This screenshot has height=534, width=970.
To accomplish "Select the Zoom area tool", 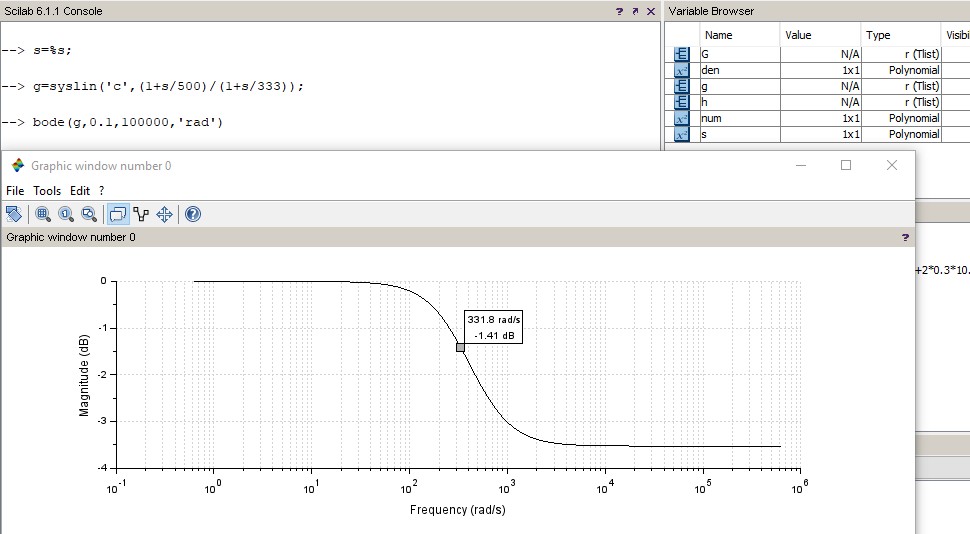I will tap(43, 214).
